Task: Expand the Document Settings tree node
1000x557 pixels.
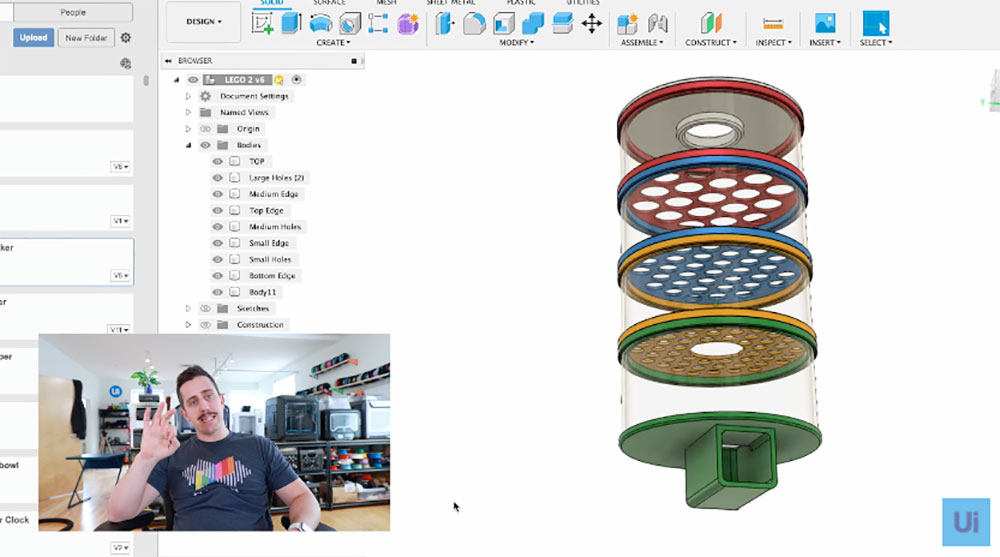Action: point(188,96)
